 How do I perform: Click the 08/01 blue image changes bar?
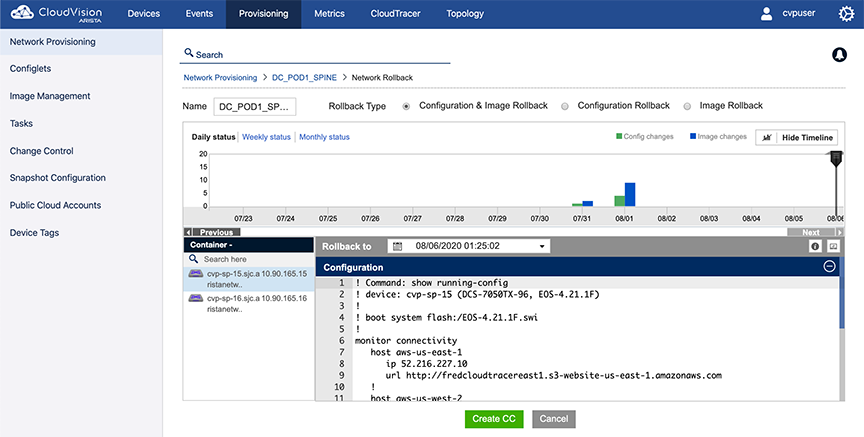pyautogui.click(x=630, y=195)
